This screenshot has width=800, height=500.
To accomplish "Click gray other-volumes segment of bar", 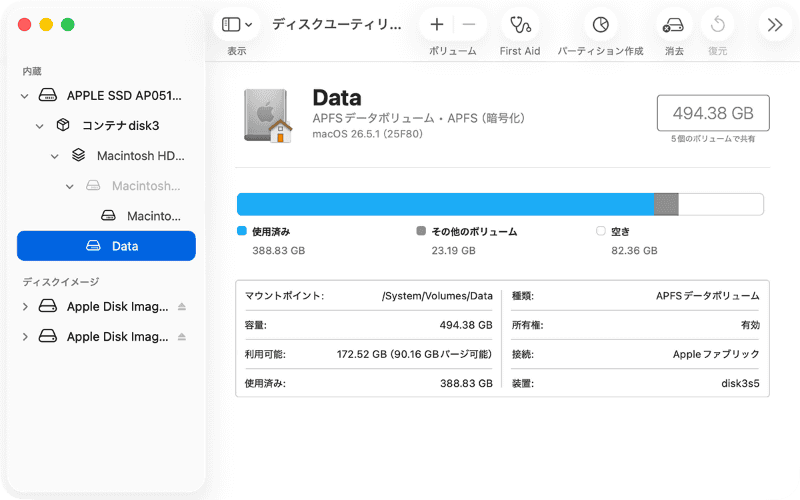I will click(x=666, y=205).
